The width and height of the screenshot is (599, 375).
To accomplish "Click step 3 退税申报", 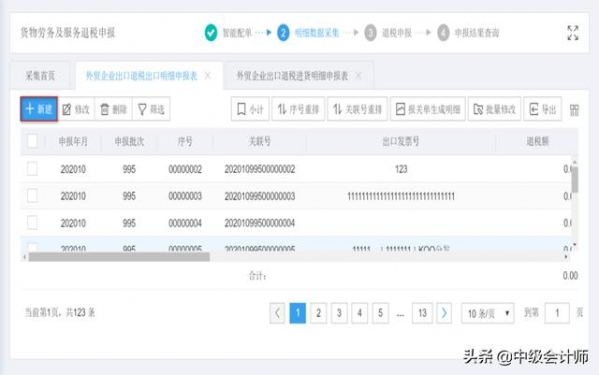I will pyautogui.click(x=388, y=33).
